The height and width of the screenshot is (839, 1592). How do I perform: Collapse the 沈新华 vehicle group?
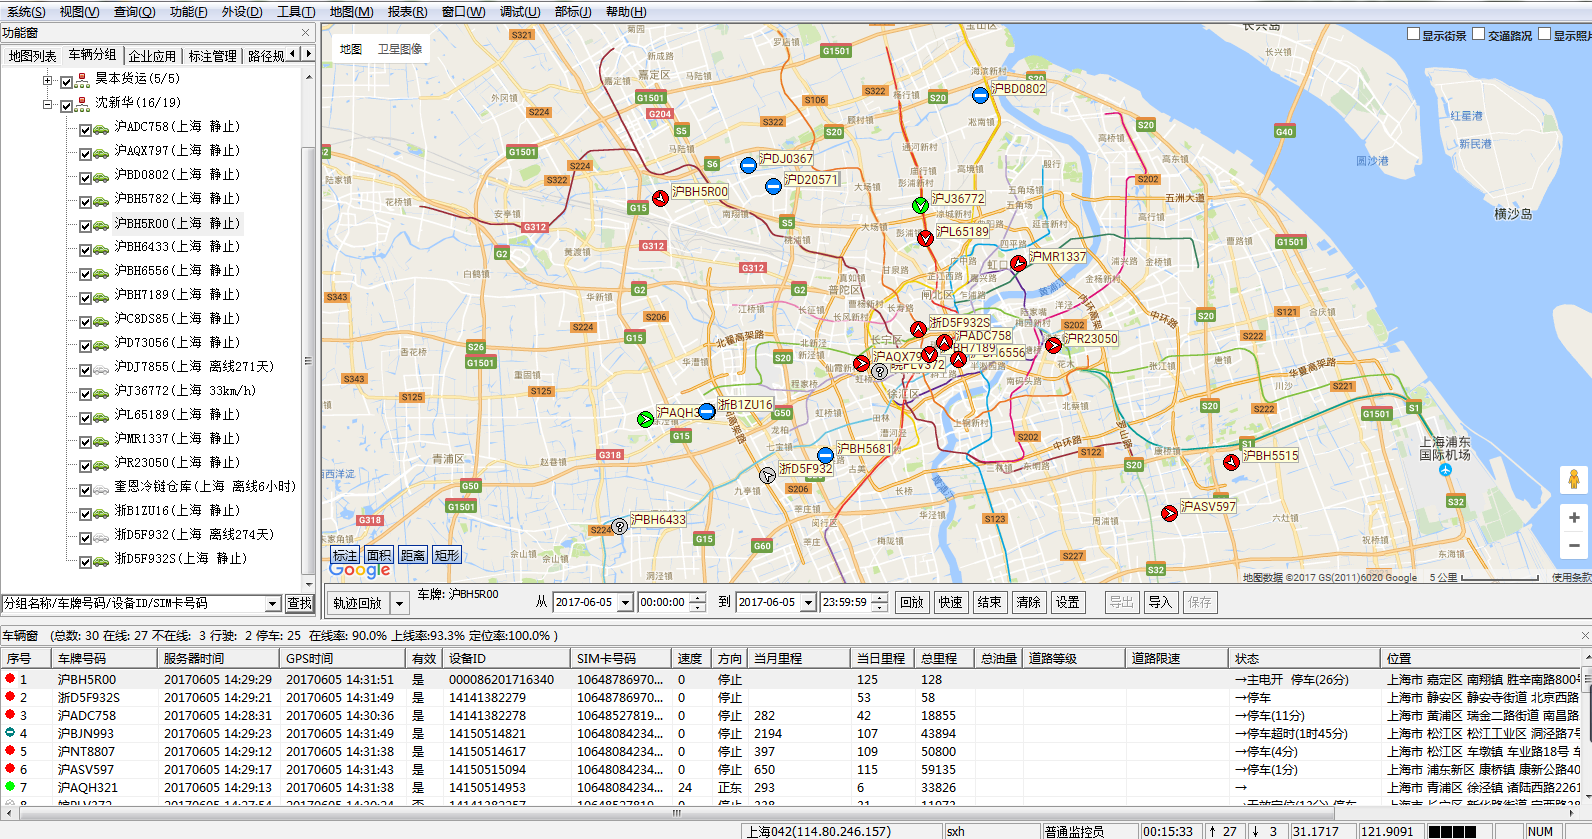[x=47, y=104]
